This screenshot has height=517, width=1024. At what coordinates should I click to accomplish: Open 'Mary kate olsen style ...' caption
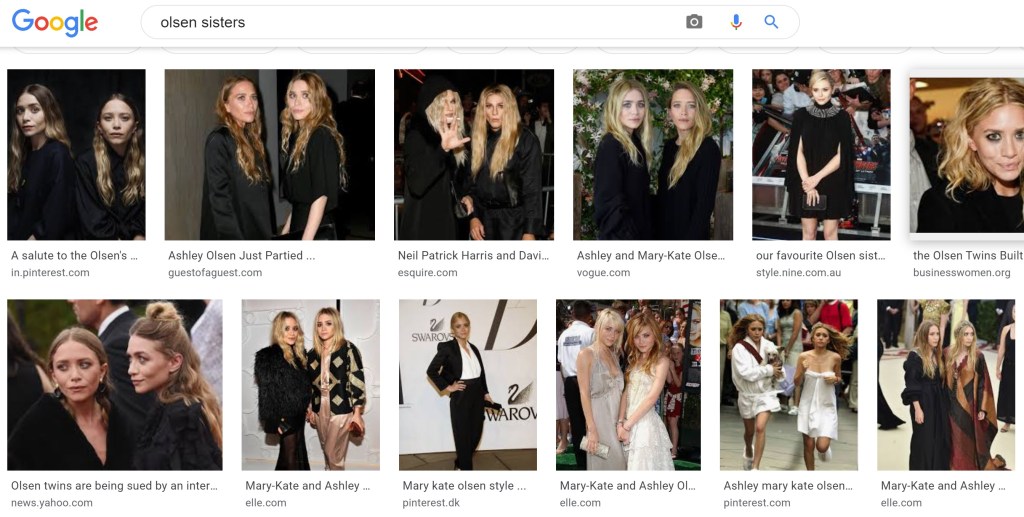pyautogui.click(x=458, y=486)
